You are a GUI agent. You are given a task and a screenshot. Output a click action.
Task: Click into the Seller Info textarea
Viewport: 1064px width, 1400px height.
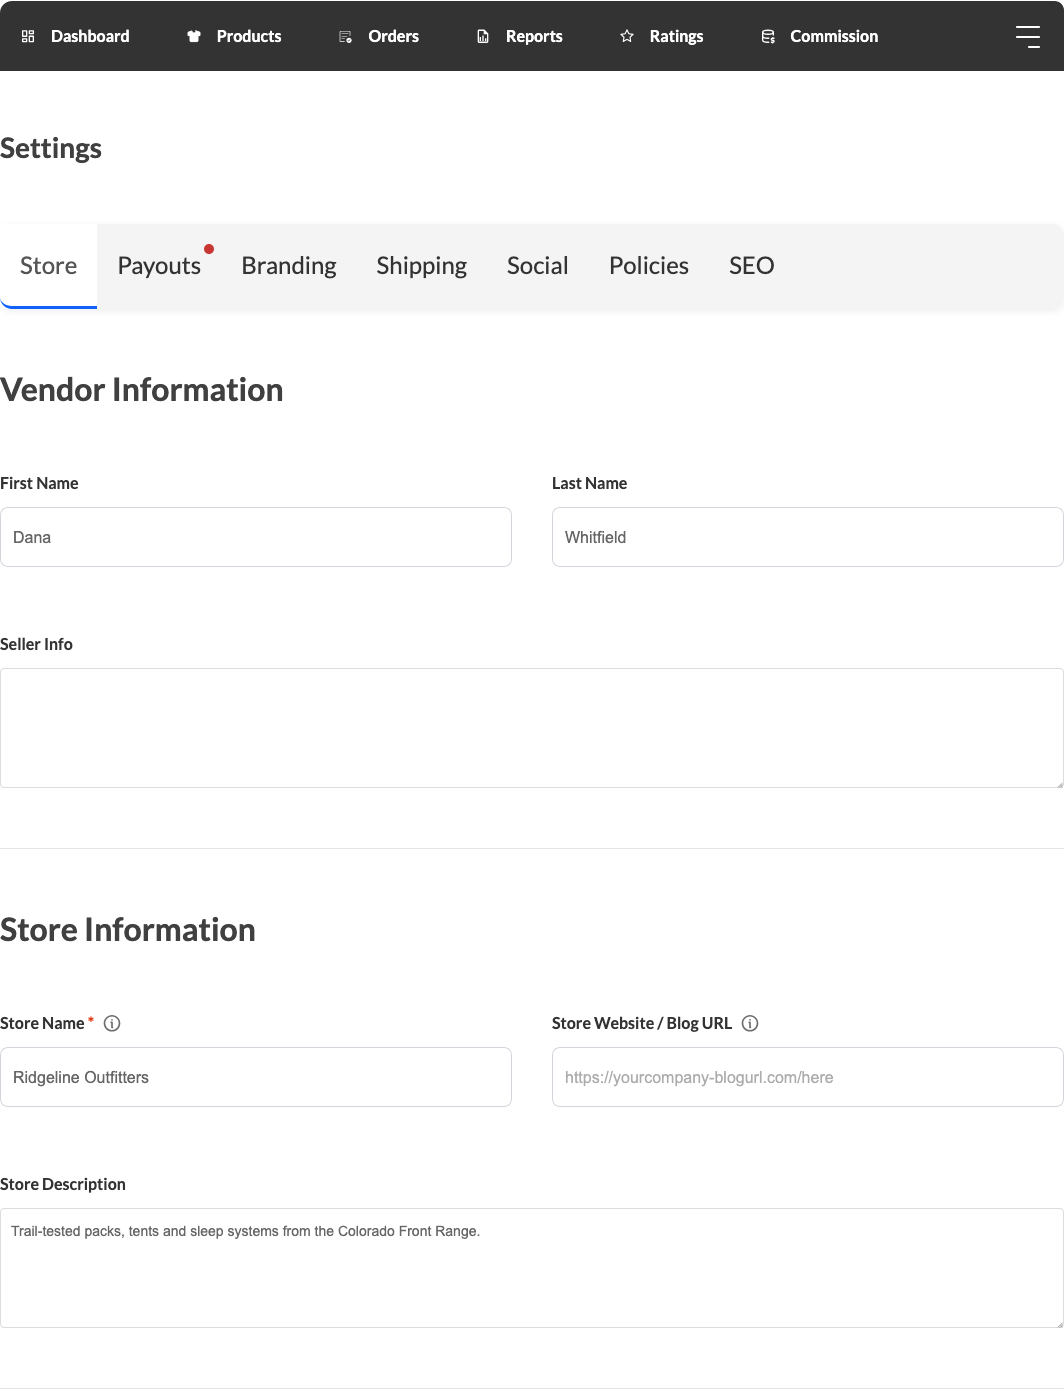click(532, 728)
